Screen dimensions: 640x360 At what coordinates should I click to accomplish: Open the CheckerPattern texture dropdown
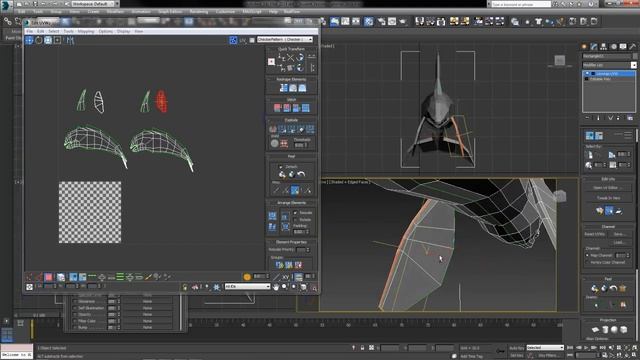(285, 40)
